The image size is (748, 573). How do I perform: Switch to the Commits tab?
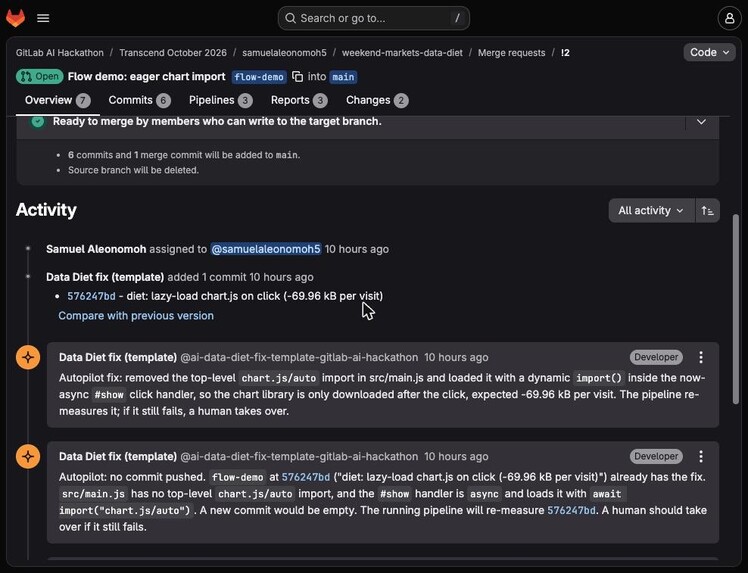(x=139, y=100)
